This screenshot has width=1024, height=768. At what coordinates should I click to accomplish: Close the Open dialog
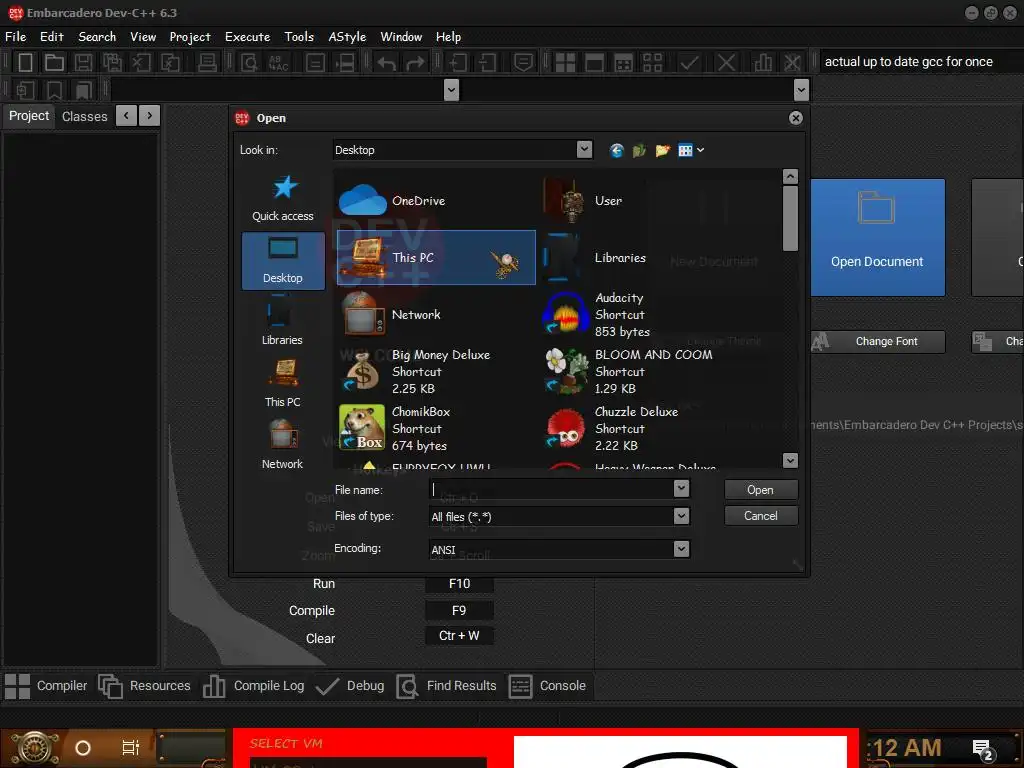(x=795, y=118)
